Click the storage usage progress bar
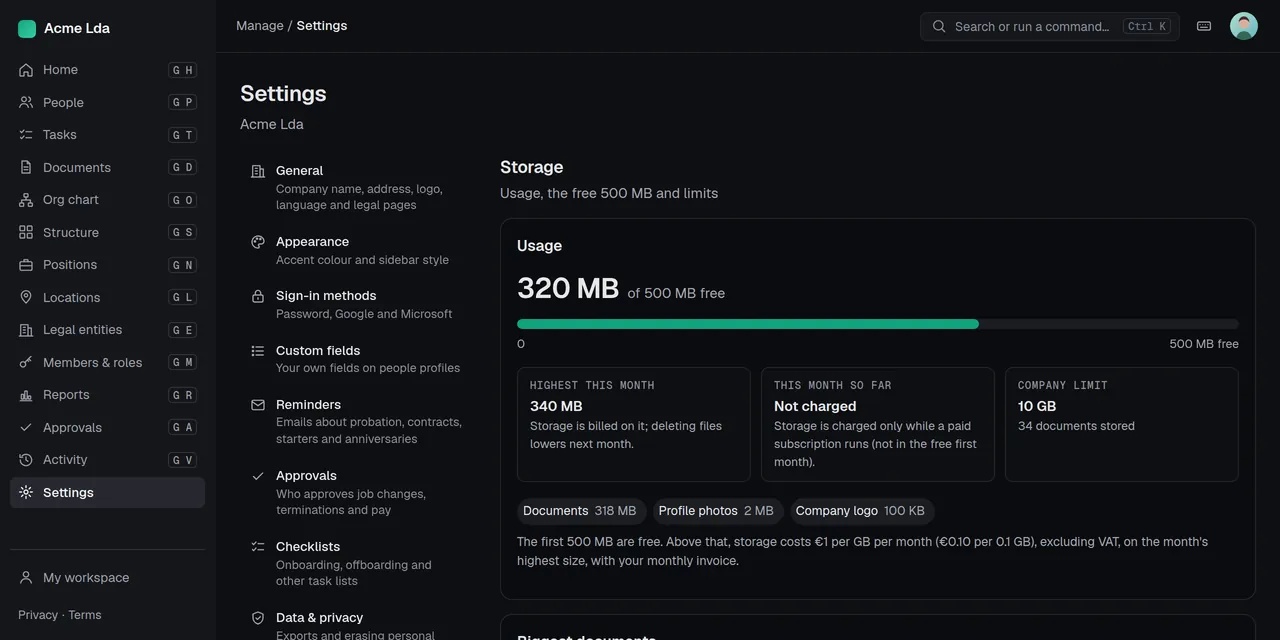This screenshot has height=640, width=1280. pyautogui.click(x=878, y=324)
